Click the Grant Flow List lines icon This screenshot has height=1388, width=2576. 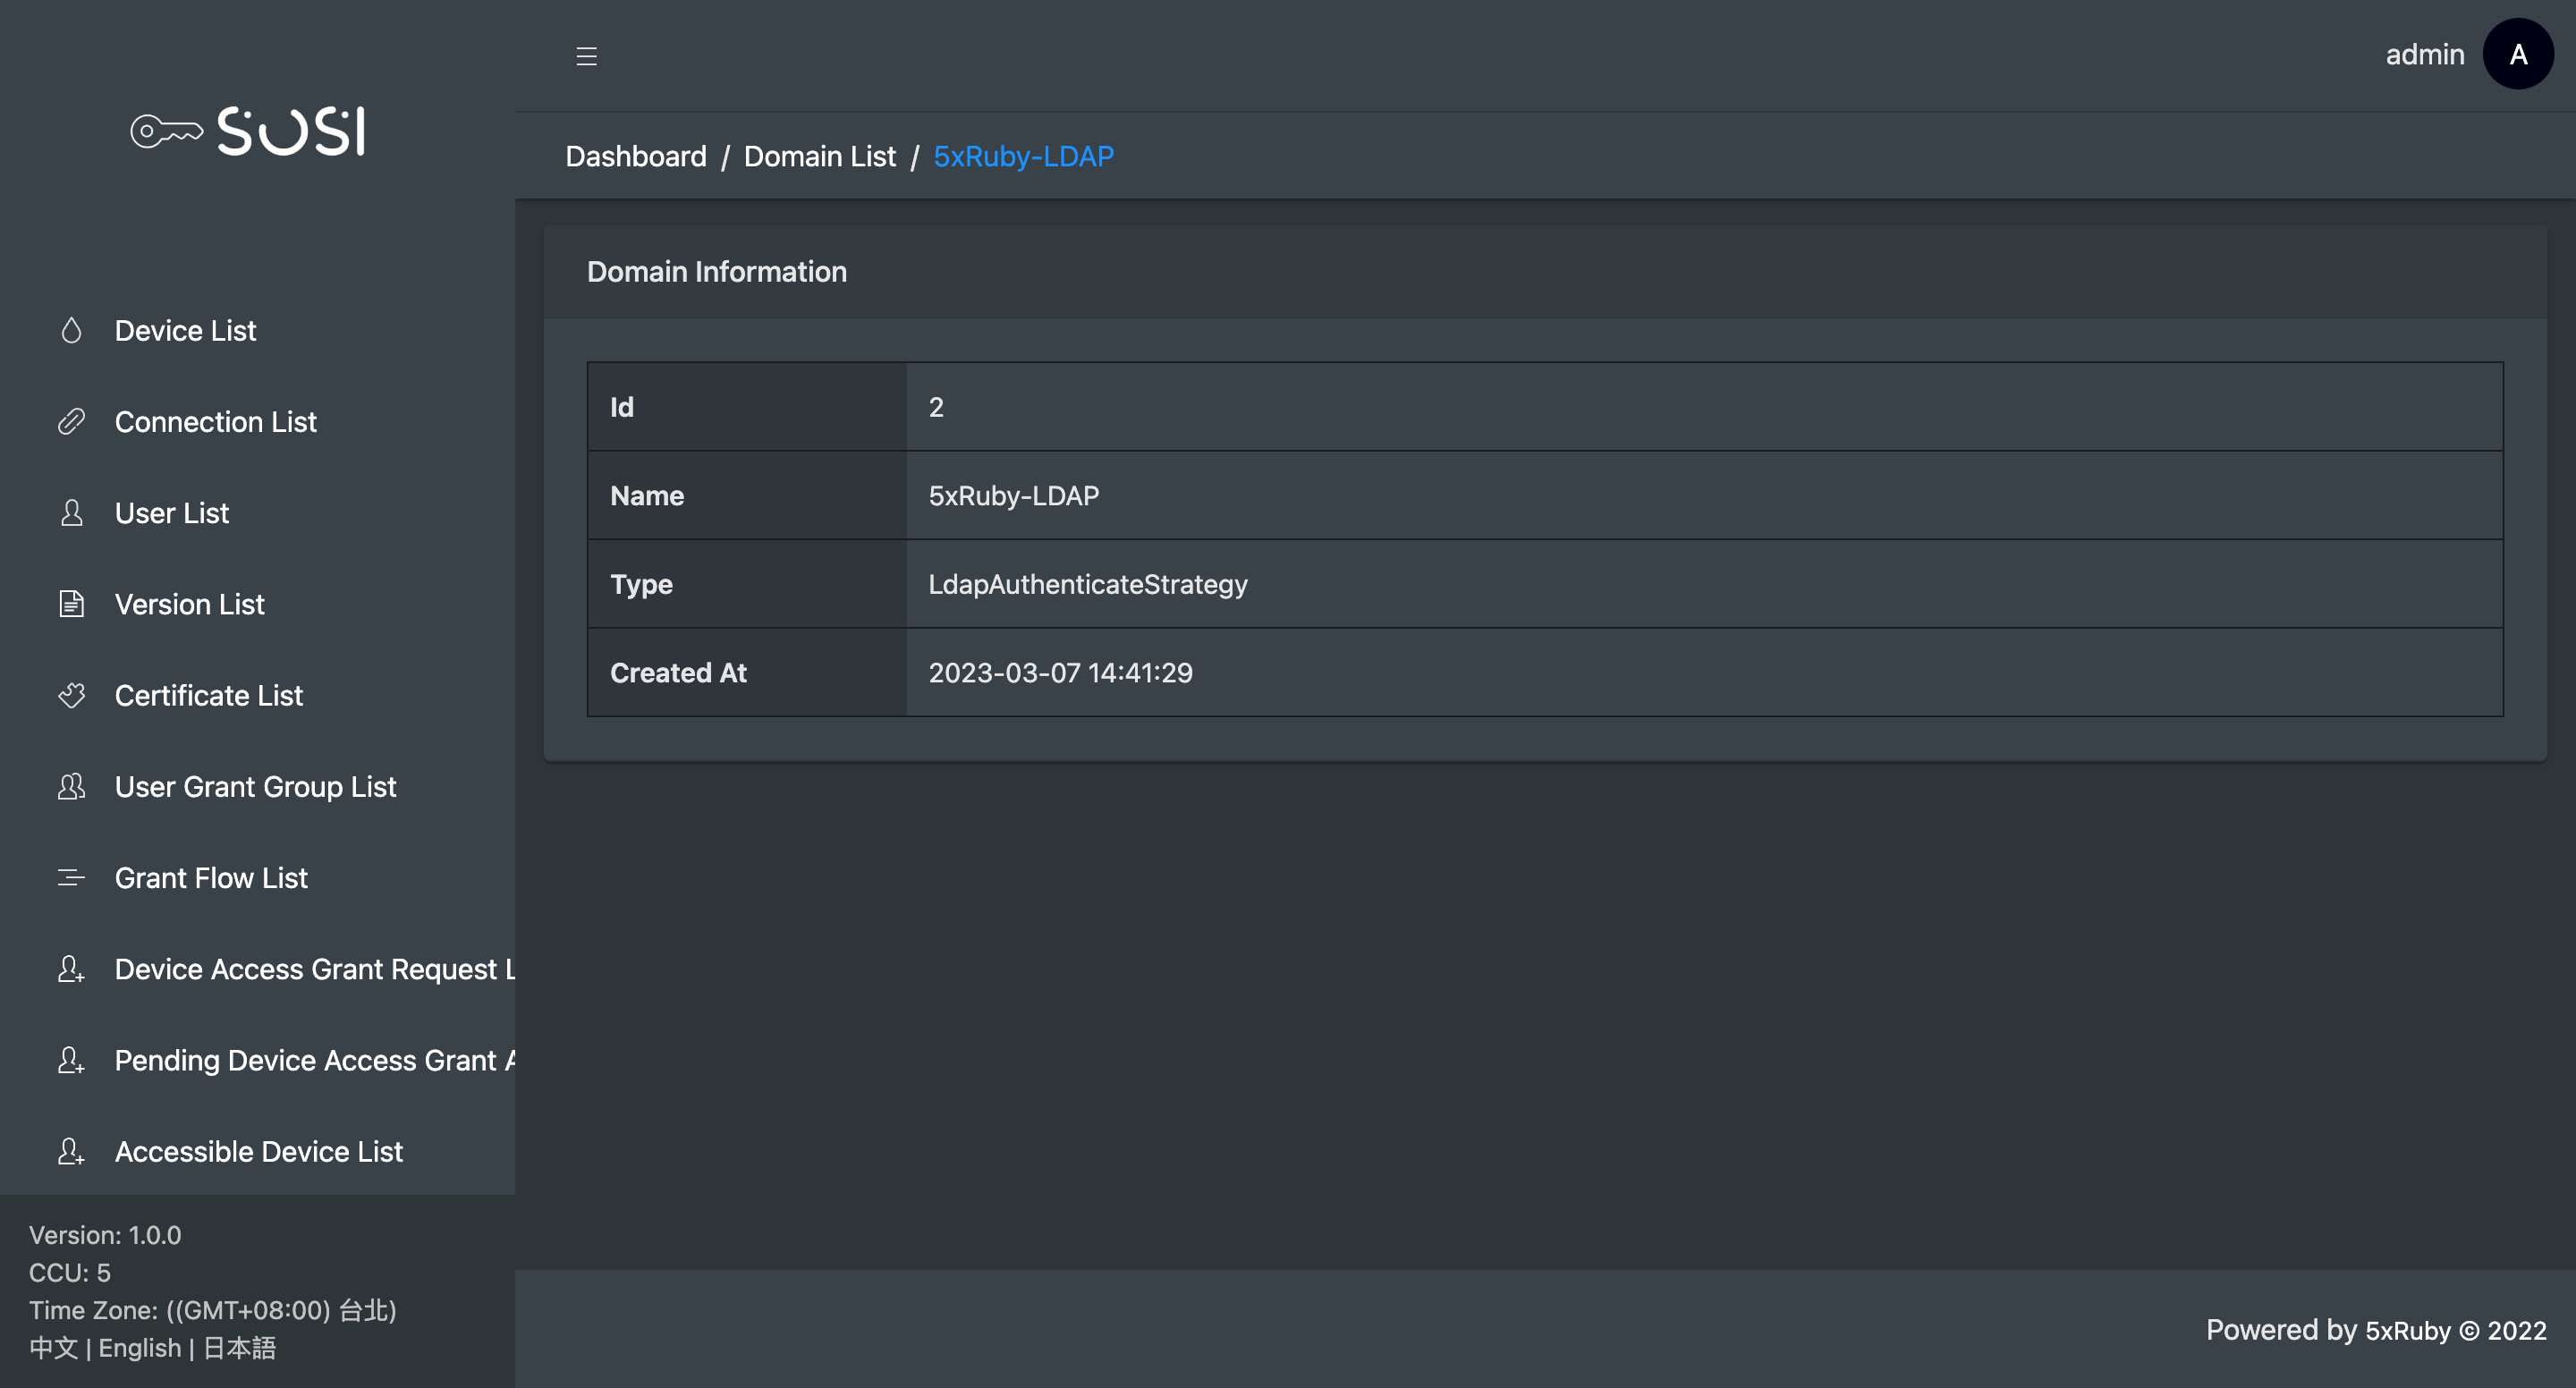click(x=71, y=878)
